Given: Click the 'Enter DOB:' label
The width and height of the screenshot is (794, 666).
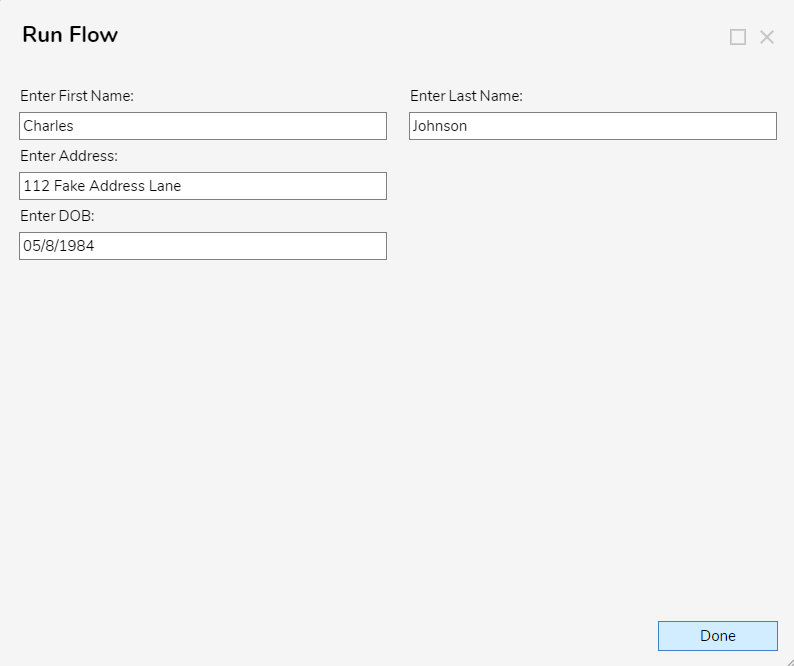Looking at the screenshot, I should [x=57, y=216].
